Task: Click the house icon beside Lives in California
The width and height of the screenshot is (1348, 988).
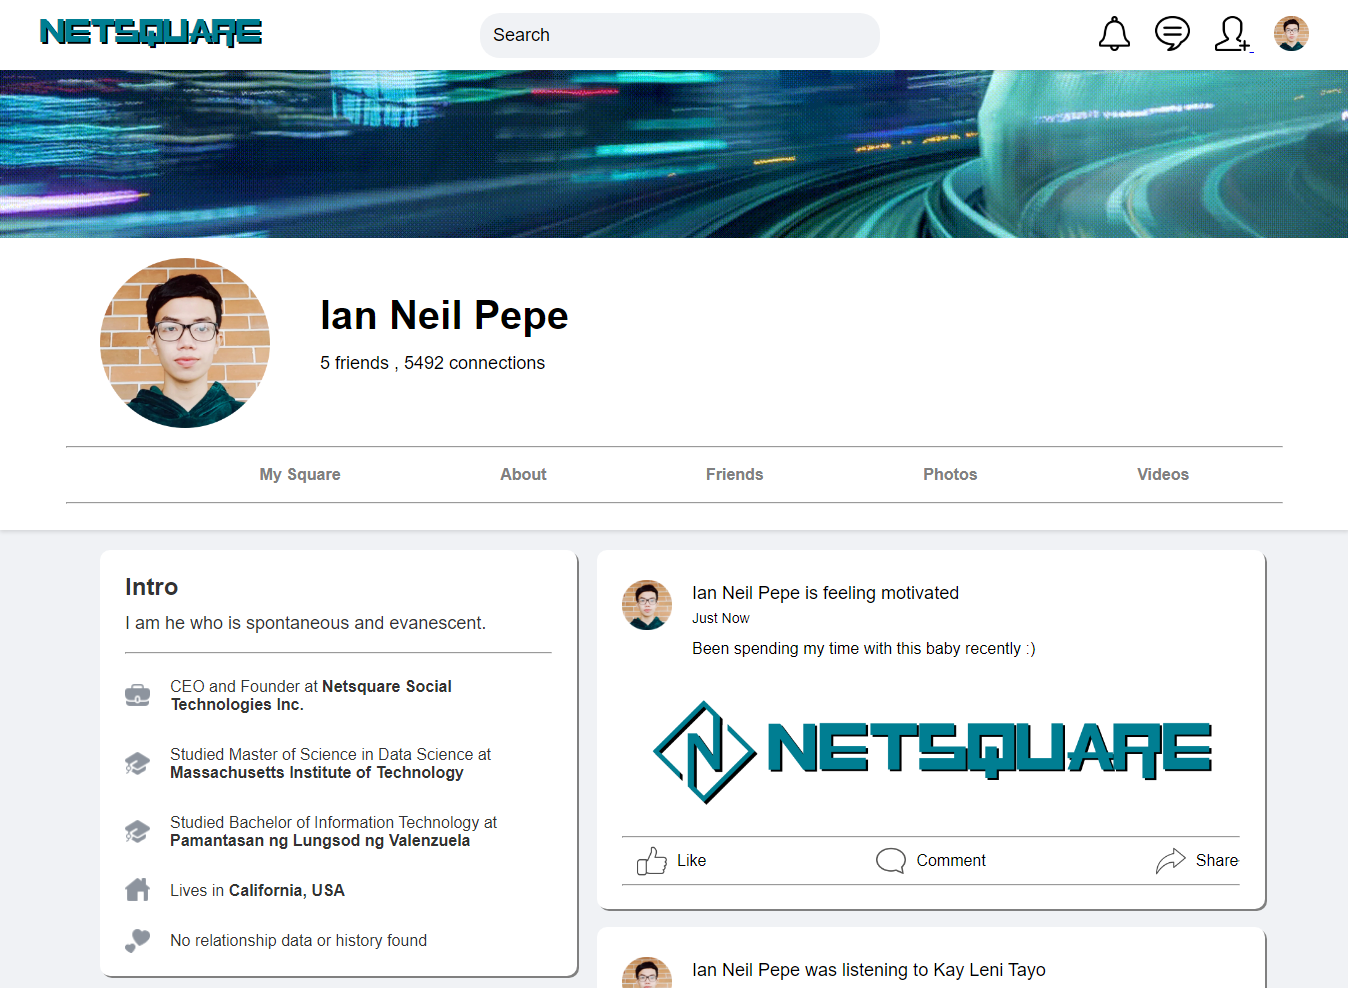Action: 138,890
